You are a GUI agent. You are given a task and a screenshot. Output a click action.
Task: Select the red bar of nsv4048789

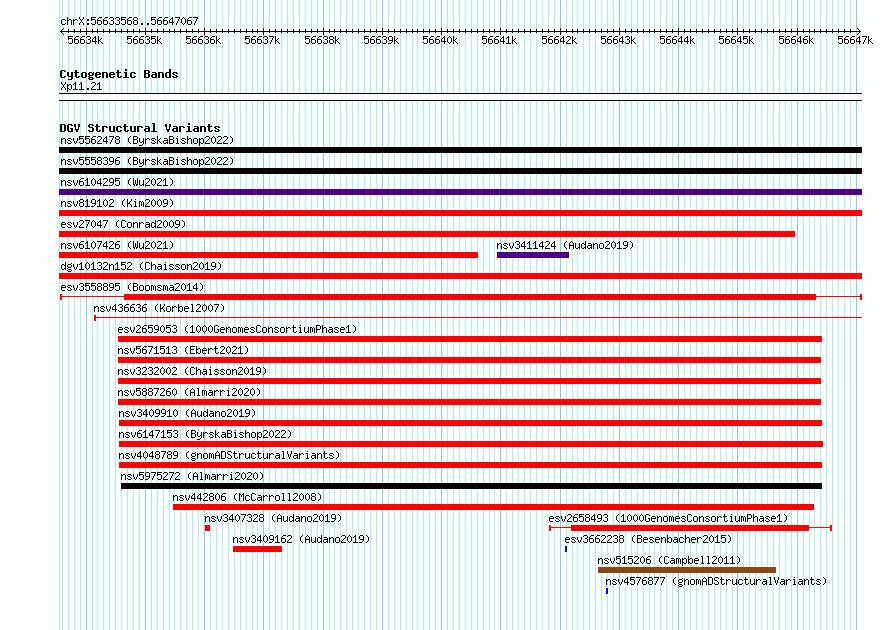[x=470, y=465]
